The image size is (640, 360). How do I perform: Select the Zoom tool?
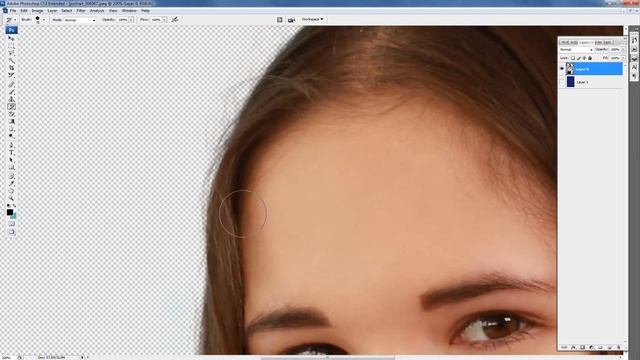[11, 198]
